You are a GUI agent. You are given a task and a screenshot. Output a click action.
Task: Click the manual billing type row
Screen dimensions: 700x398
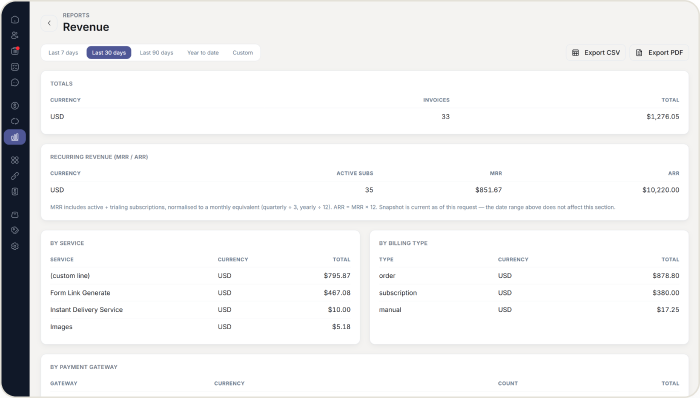pyautogui.click(x=529, y=310)
